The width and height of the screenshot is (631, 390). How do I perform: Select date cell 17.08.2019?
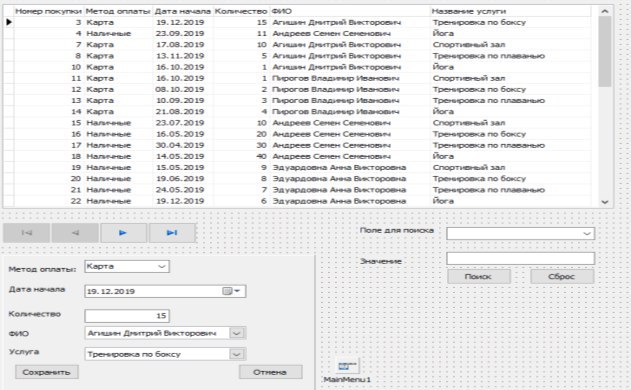pyautogui.click(x=180, y=45)
